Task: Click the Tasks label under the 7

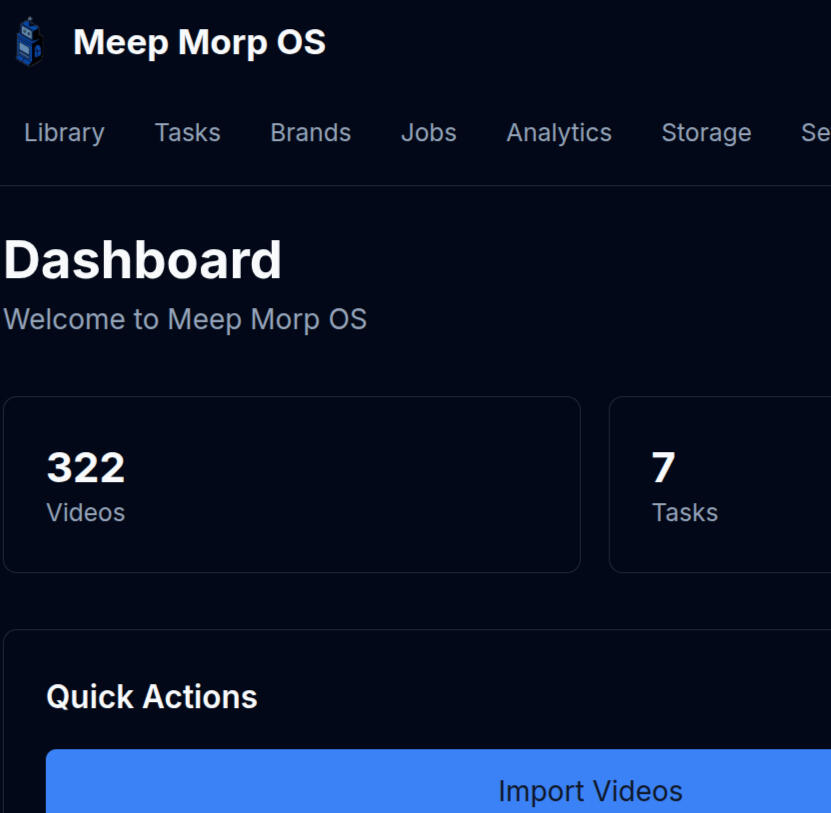Action: coord(685,513)
